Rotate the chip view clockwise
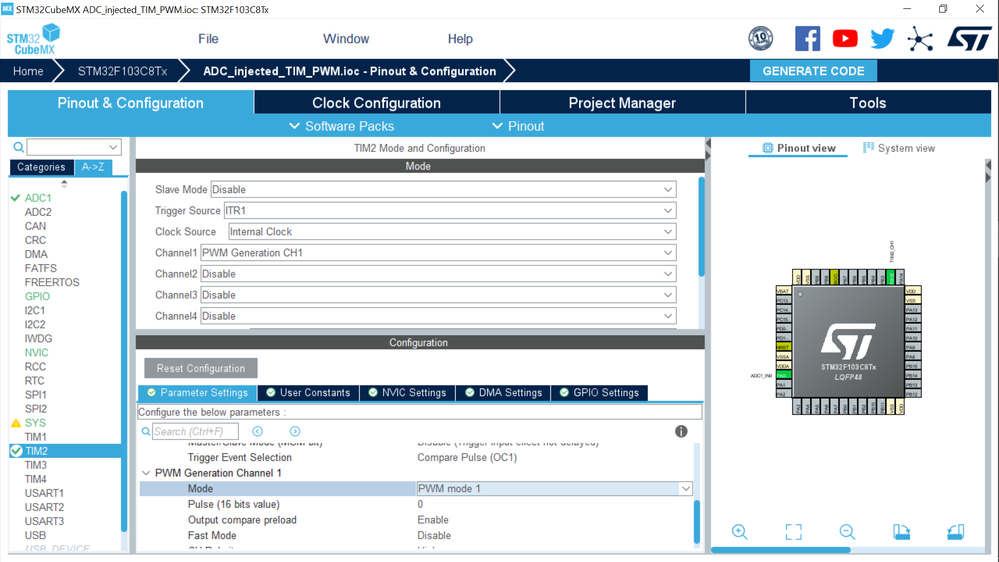 click(x=901, y=531)
